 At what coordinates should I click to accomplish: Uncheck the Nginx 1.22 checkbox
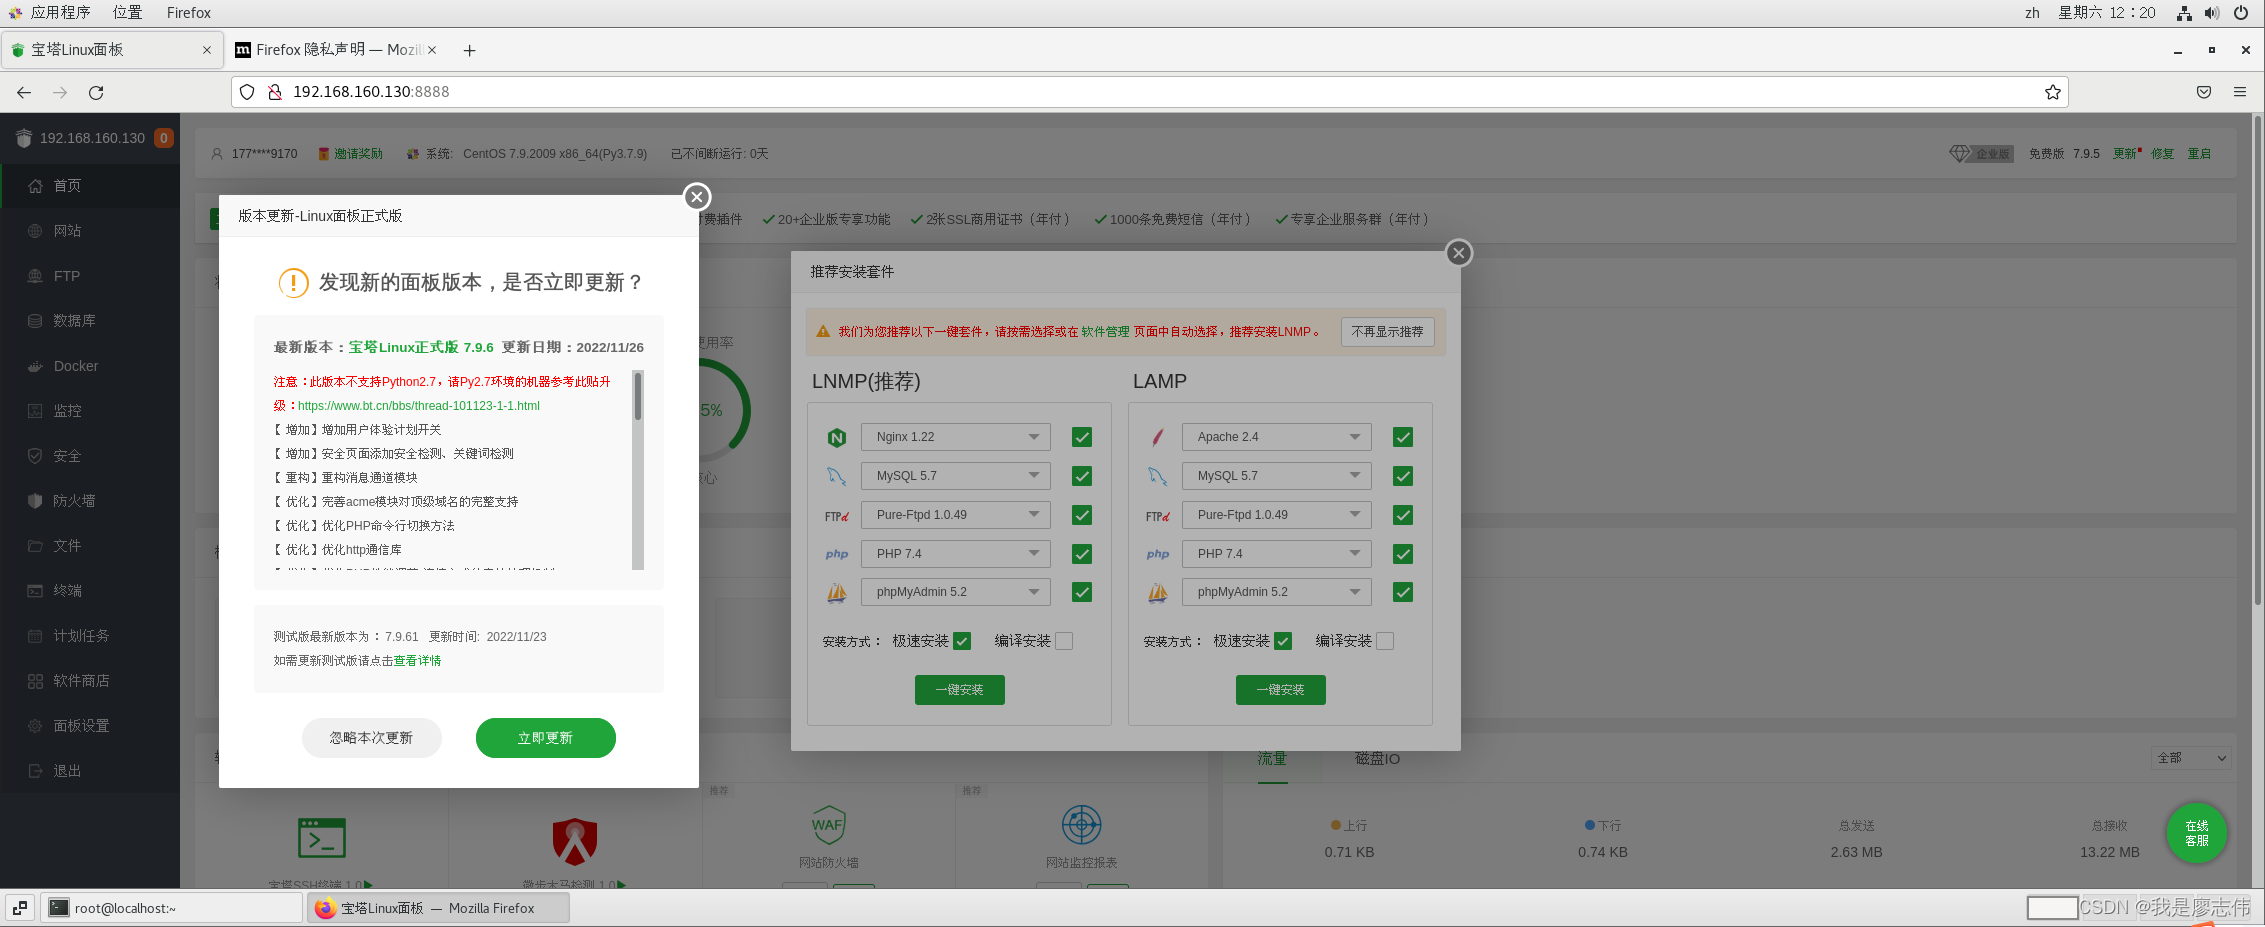click(x=1082, y=437)
